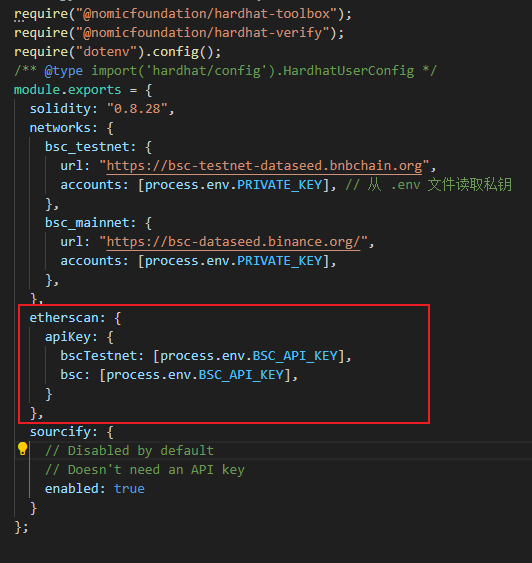Click the url key under bsc_testnet
The height and width of the screenshot is (563, 532).
point(71,166)
